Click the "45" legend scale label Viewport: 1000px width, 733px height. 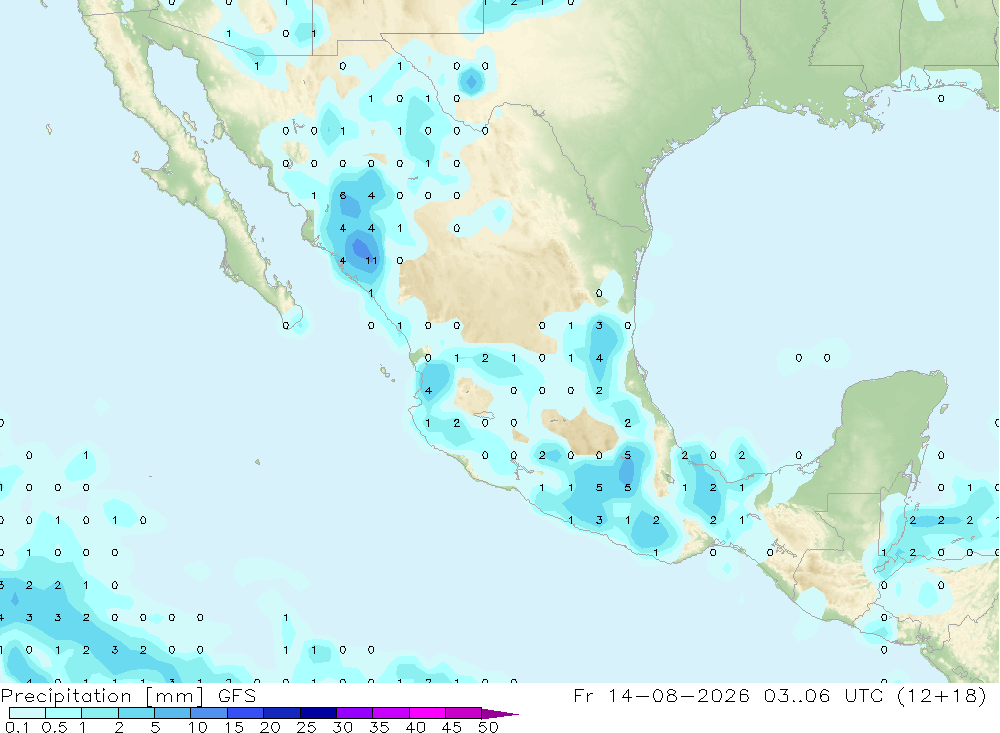[x=452, y=727]
